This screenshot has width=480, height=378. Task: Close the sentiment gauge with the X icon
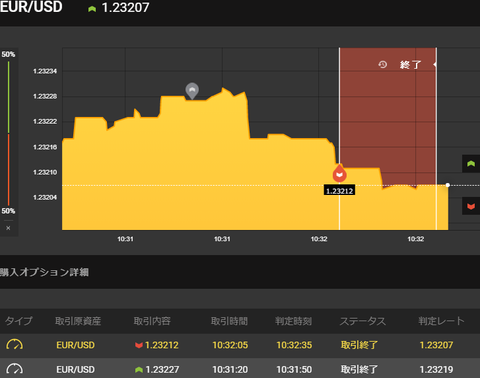8,228
